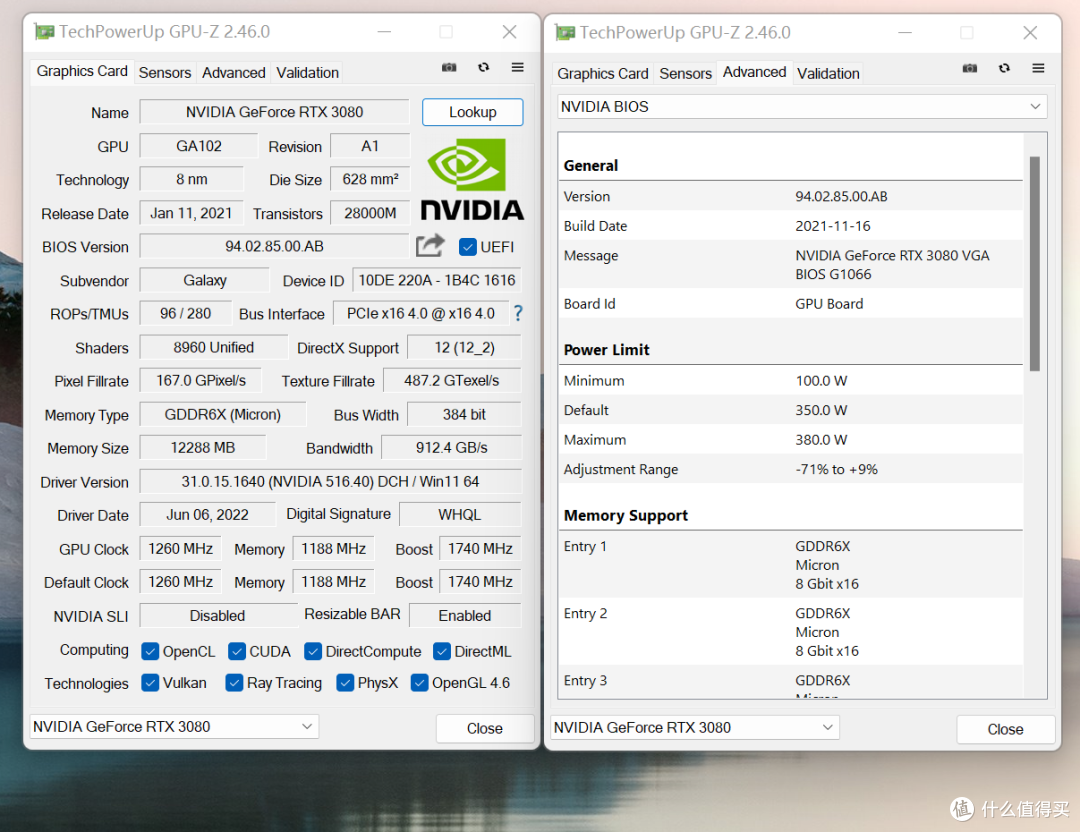The image size is (1080, 832).
Task: Toggle the OpenCL checkbox
Action: [x=150, y=651]
